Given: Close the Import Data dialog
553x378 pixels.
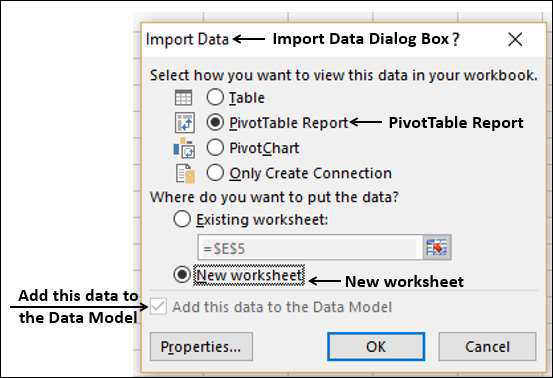Looking at the screenshot, I should (x=515, y=39).
